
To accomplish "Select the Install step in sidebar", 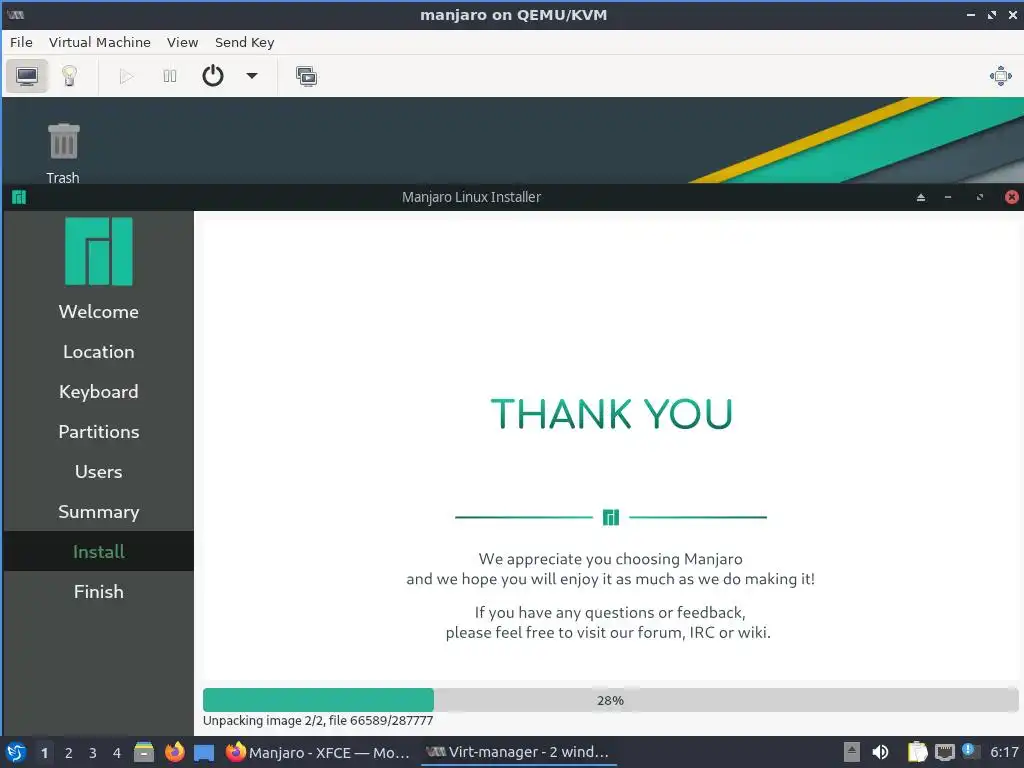I will click(99, 552).
